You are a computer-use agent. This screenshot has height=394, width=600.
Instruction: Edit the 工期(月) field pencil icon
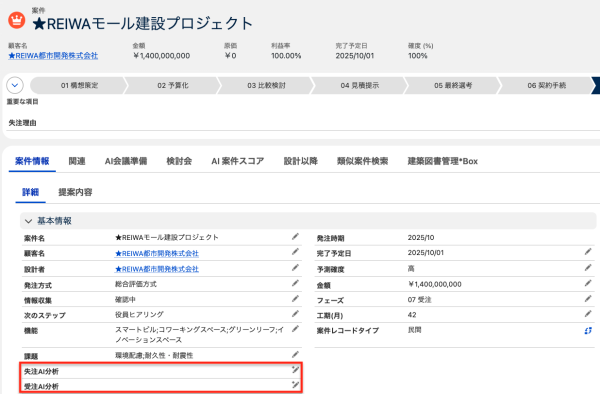(x=588, y=314)
